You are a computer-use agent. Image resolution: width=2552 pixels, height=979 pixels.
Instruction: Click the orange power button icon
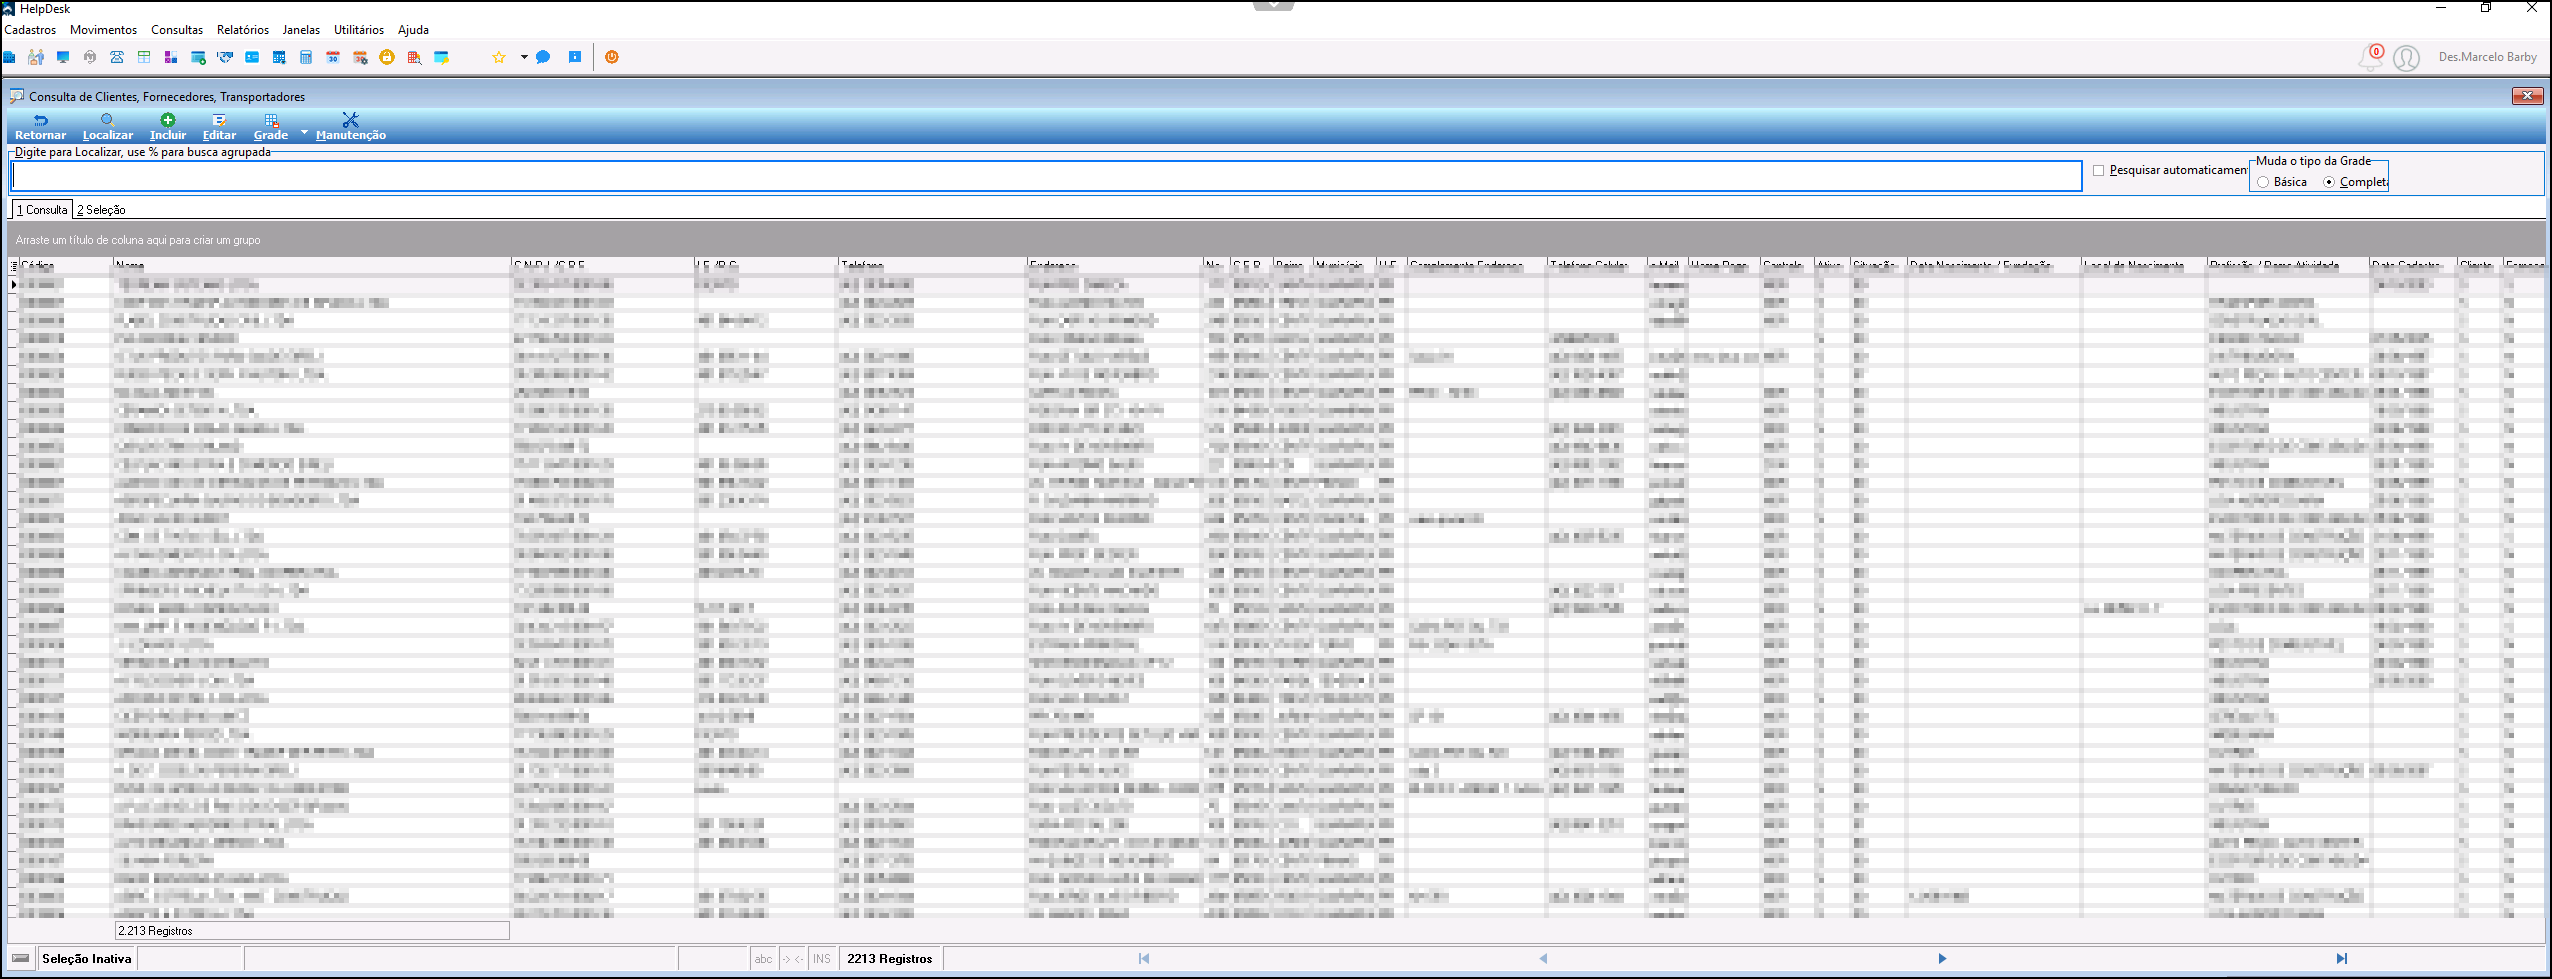click(612, 57)
